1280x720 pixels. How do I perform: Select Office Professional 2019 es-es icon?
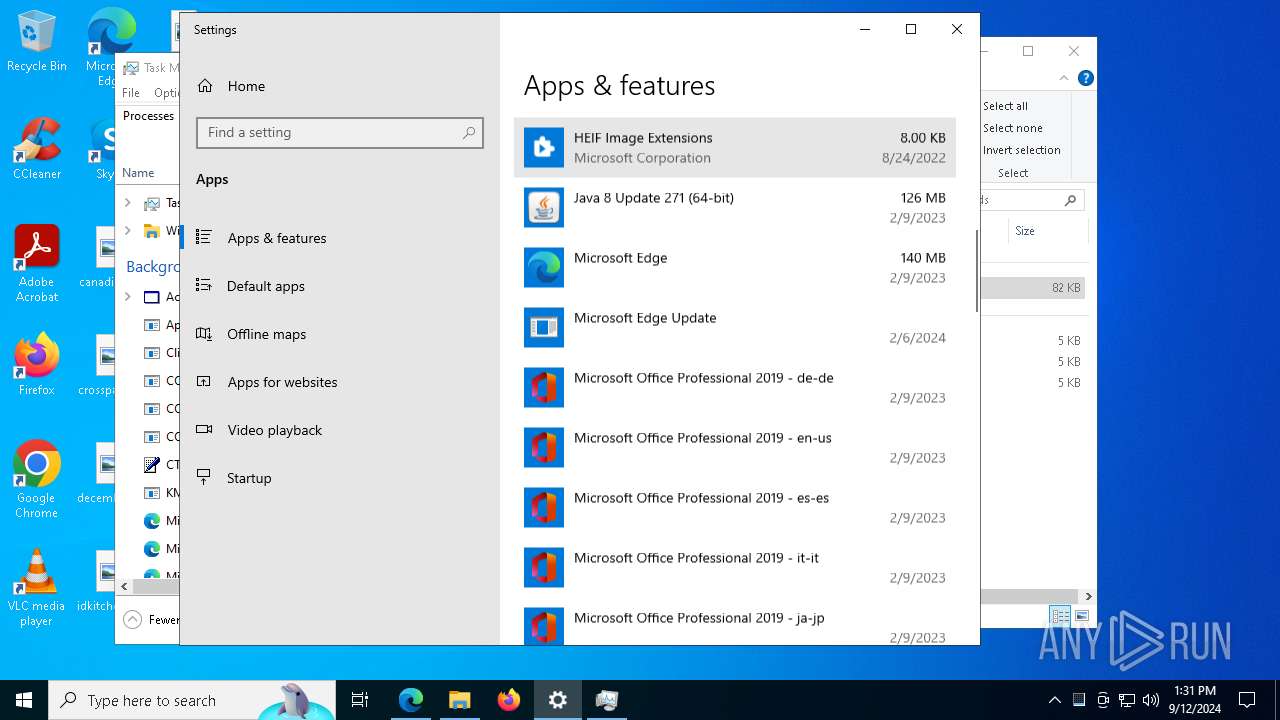coord(544,508)
